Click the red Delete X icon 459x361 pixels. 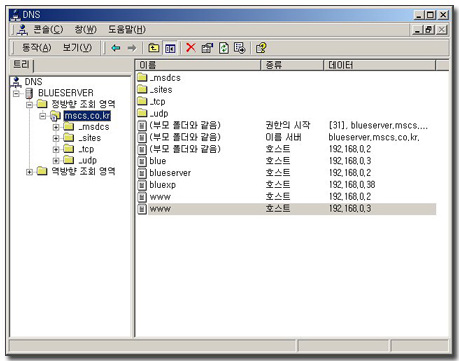[191, 48]
